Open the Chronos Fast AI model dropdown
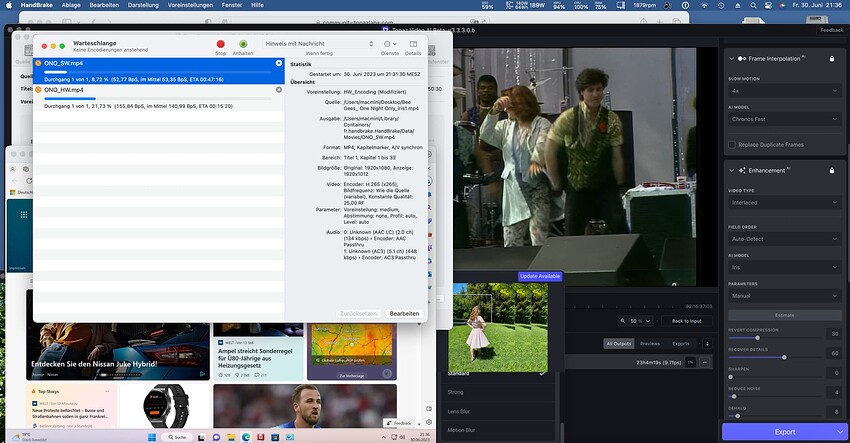The image size is (850, 443). pos(784,119)
